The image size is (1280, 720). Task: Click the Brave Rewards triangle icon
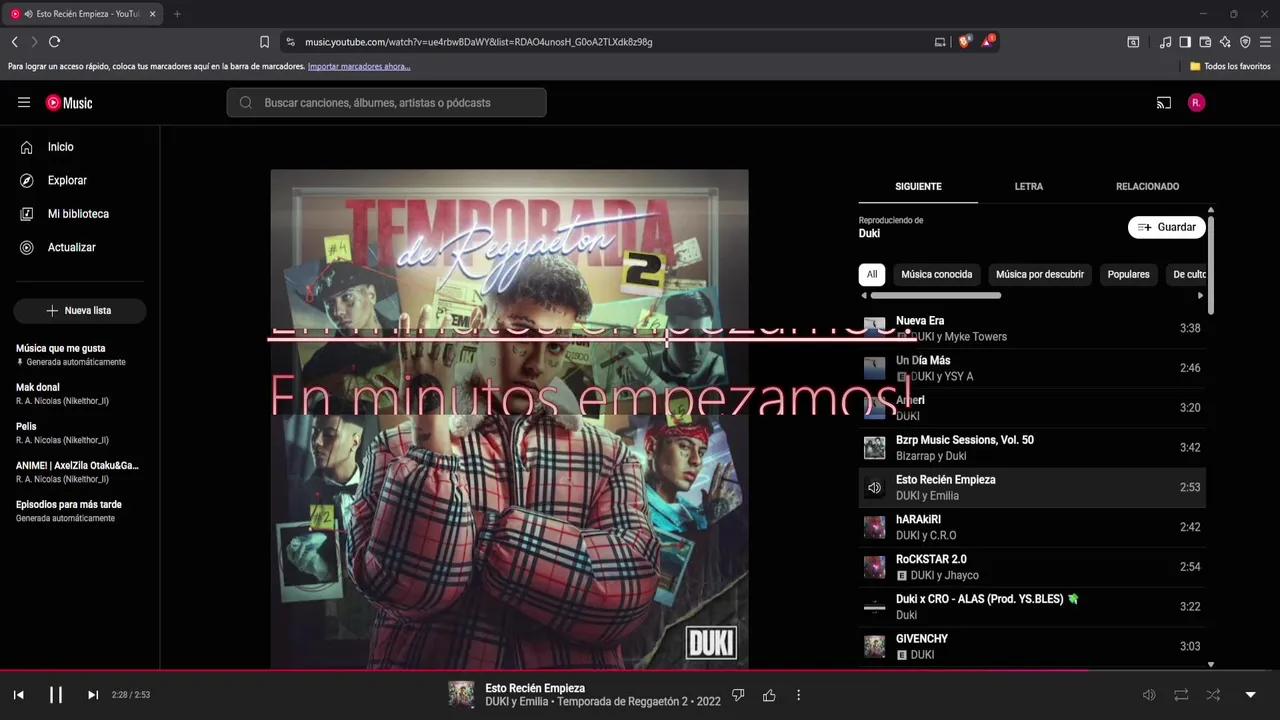[x=988, y=42]
